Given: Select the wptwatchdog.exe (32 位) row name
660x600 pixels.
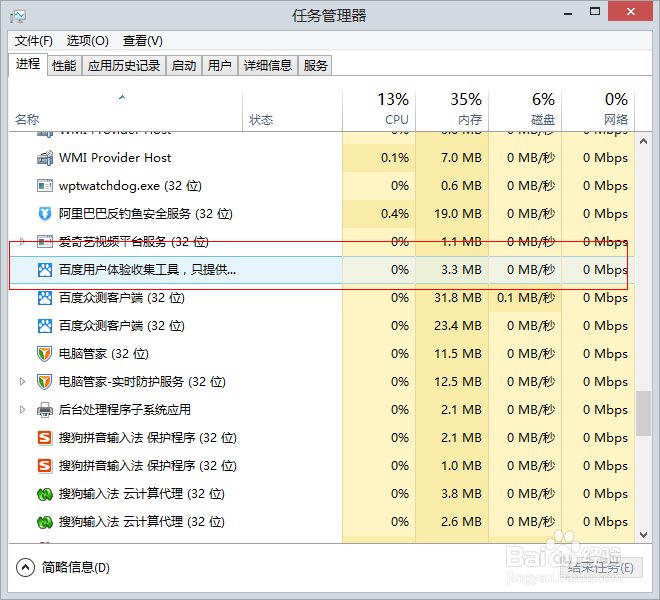Looking at the screenshot, I should (x=130, y=186).
